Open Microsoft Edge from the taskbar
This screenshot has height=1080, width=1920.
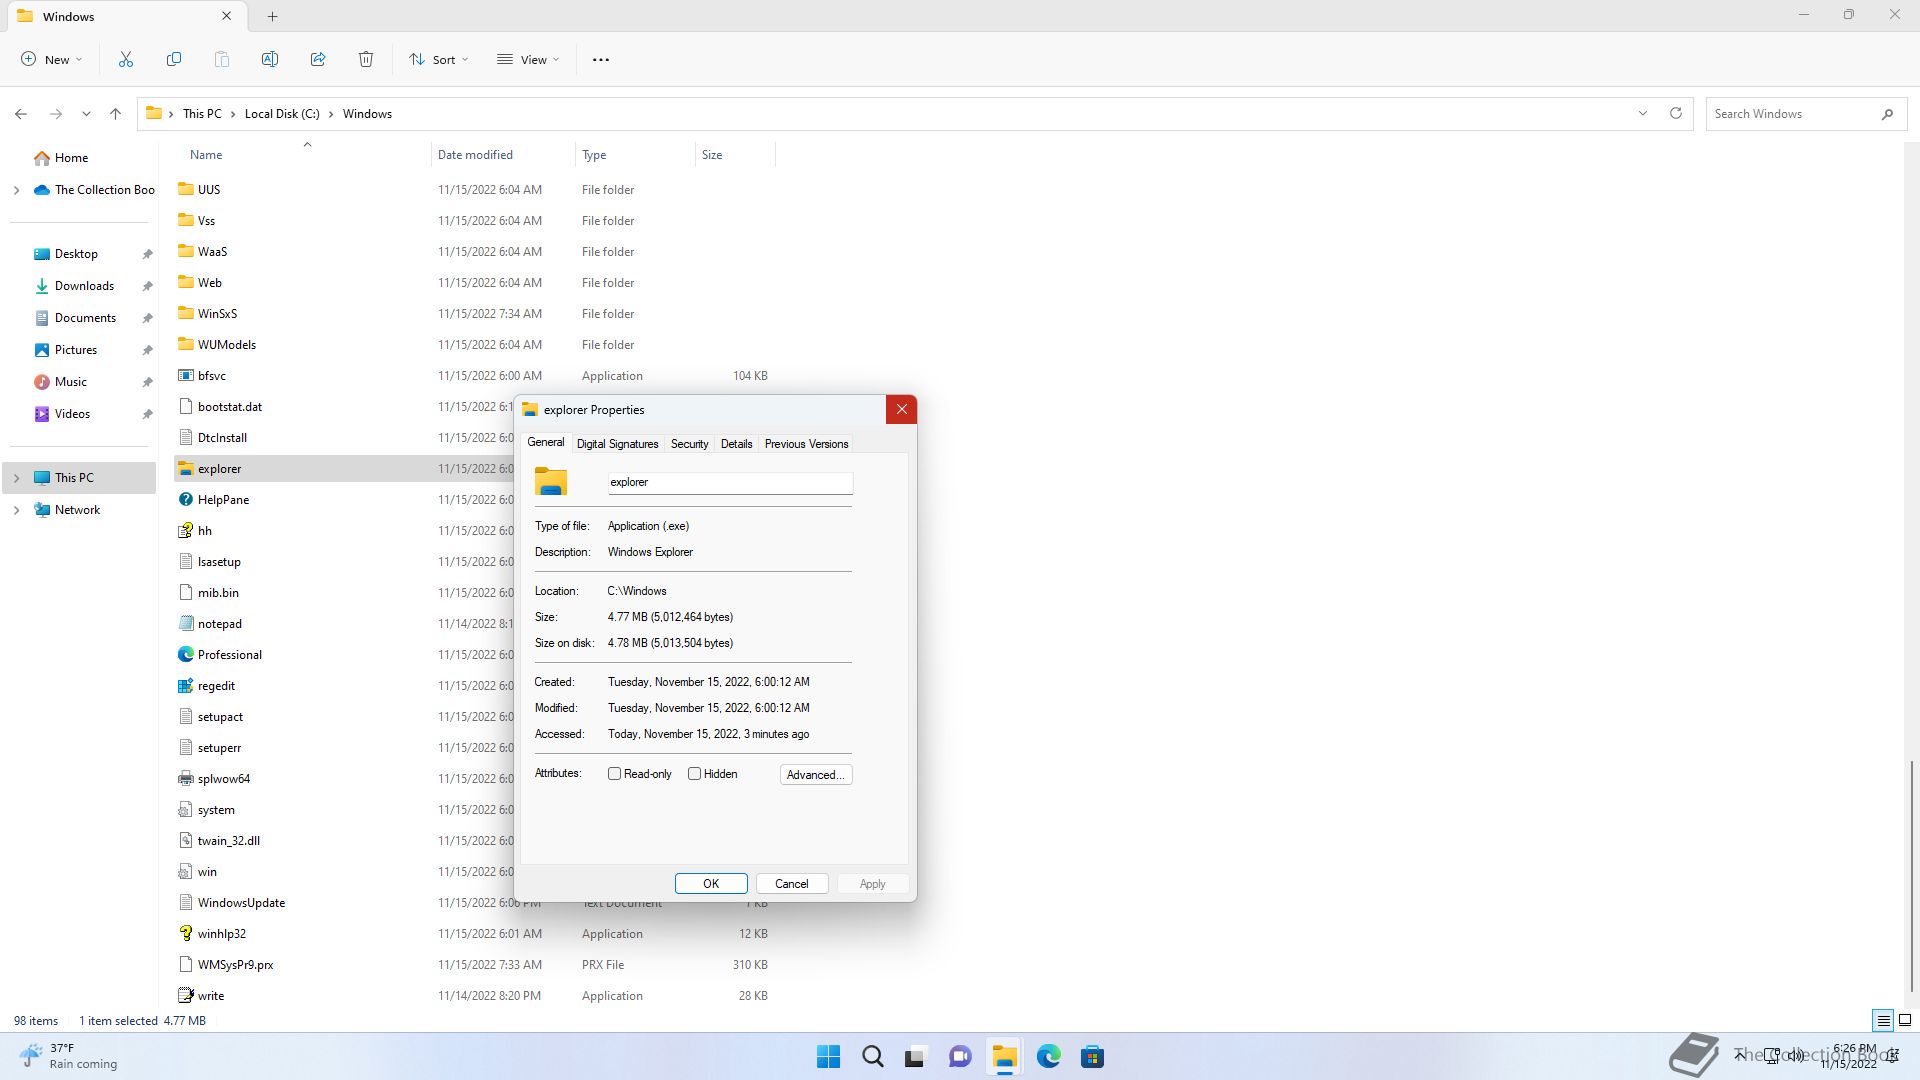coord(1048,1057)
